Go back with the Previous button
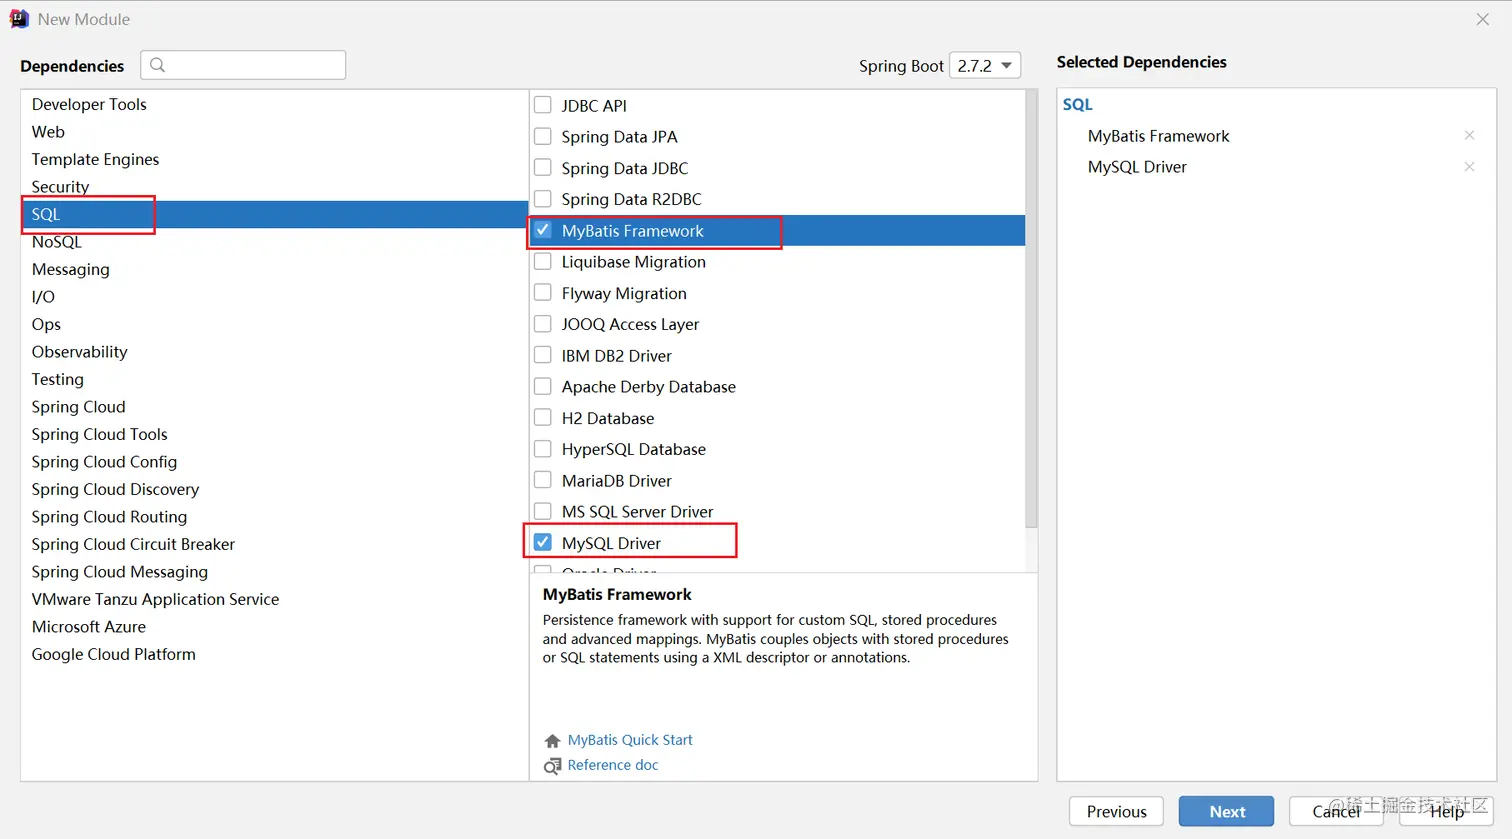Viewport: 1512px width, 839px height. pos(1116,811)
